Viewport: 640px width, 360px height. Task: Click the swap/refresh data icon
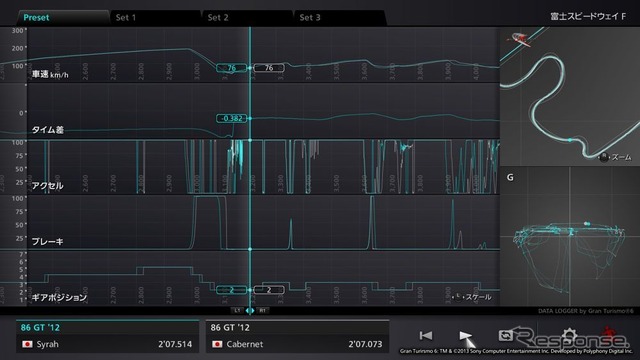coord(505,336)
